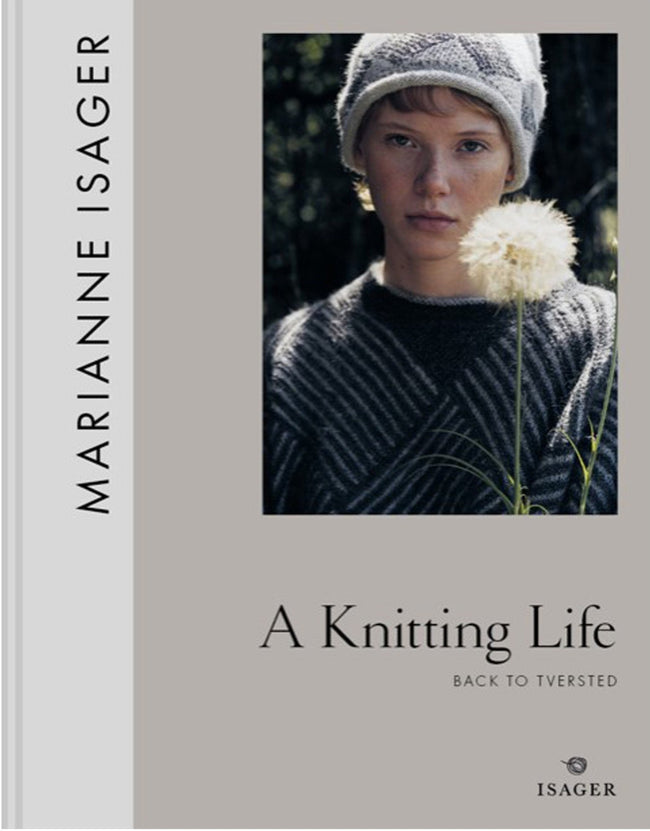Click the large letter 'A' starting the title
The image size is (650, 831).
pyautogui.click(x=282, y=628)
